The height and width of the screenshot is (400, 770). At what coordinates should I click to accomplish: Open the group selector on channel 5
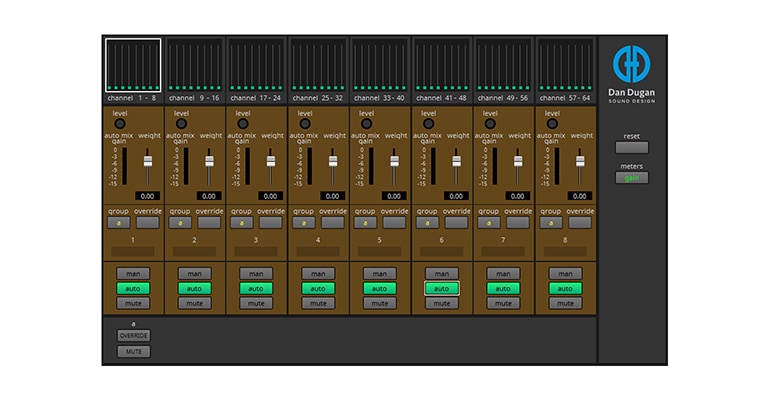pos(365,223)
